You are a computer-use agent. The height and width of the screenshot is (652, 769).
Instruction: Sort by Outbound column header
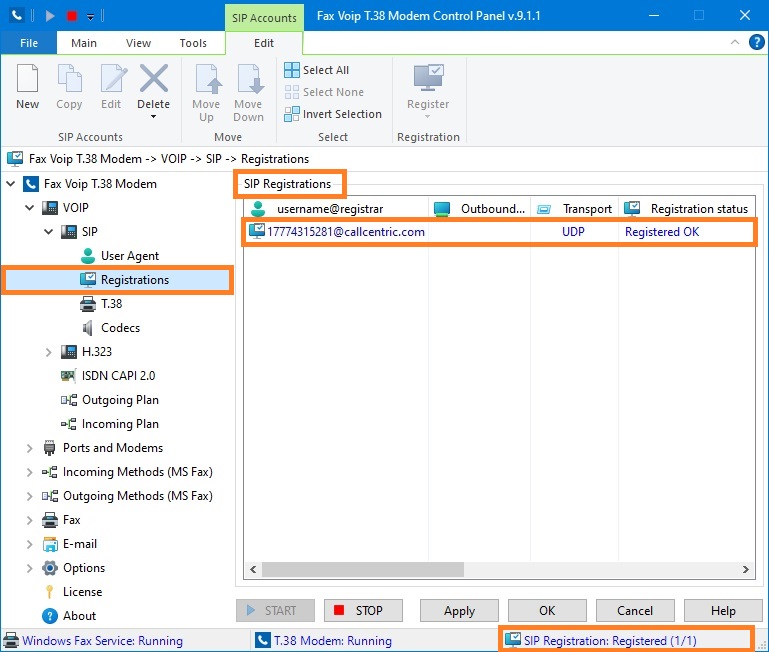480,209
